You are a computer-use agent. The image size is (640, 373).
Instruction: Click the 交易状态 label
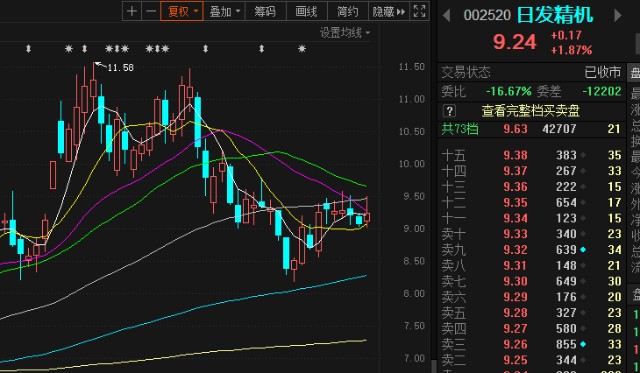[466, 72]
